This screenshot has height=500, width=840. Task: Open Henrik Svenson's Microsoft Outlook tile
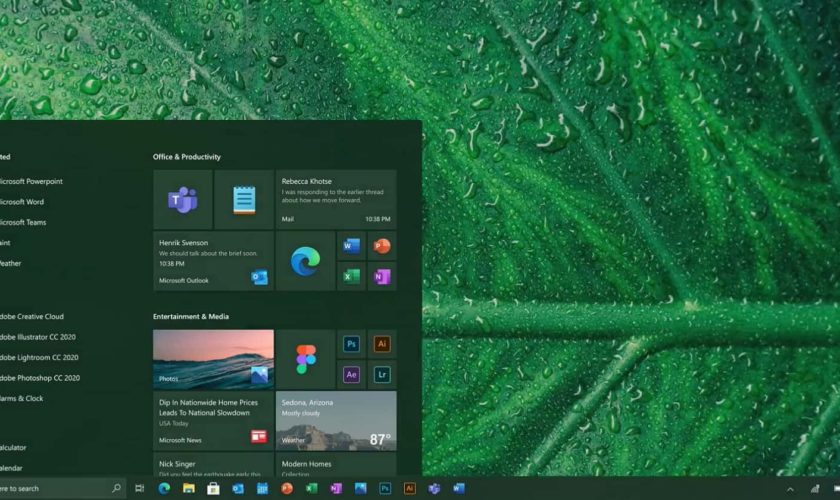click(x=213, y=261)
